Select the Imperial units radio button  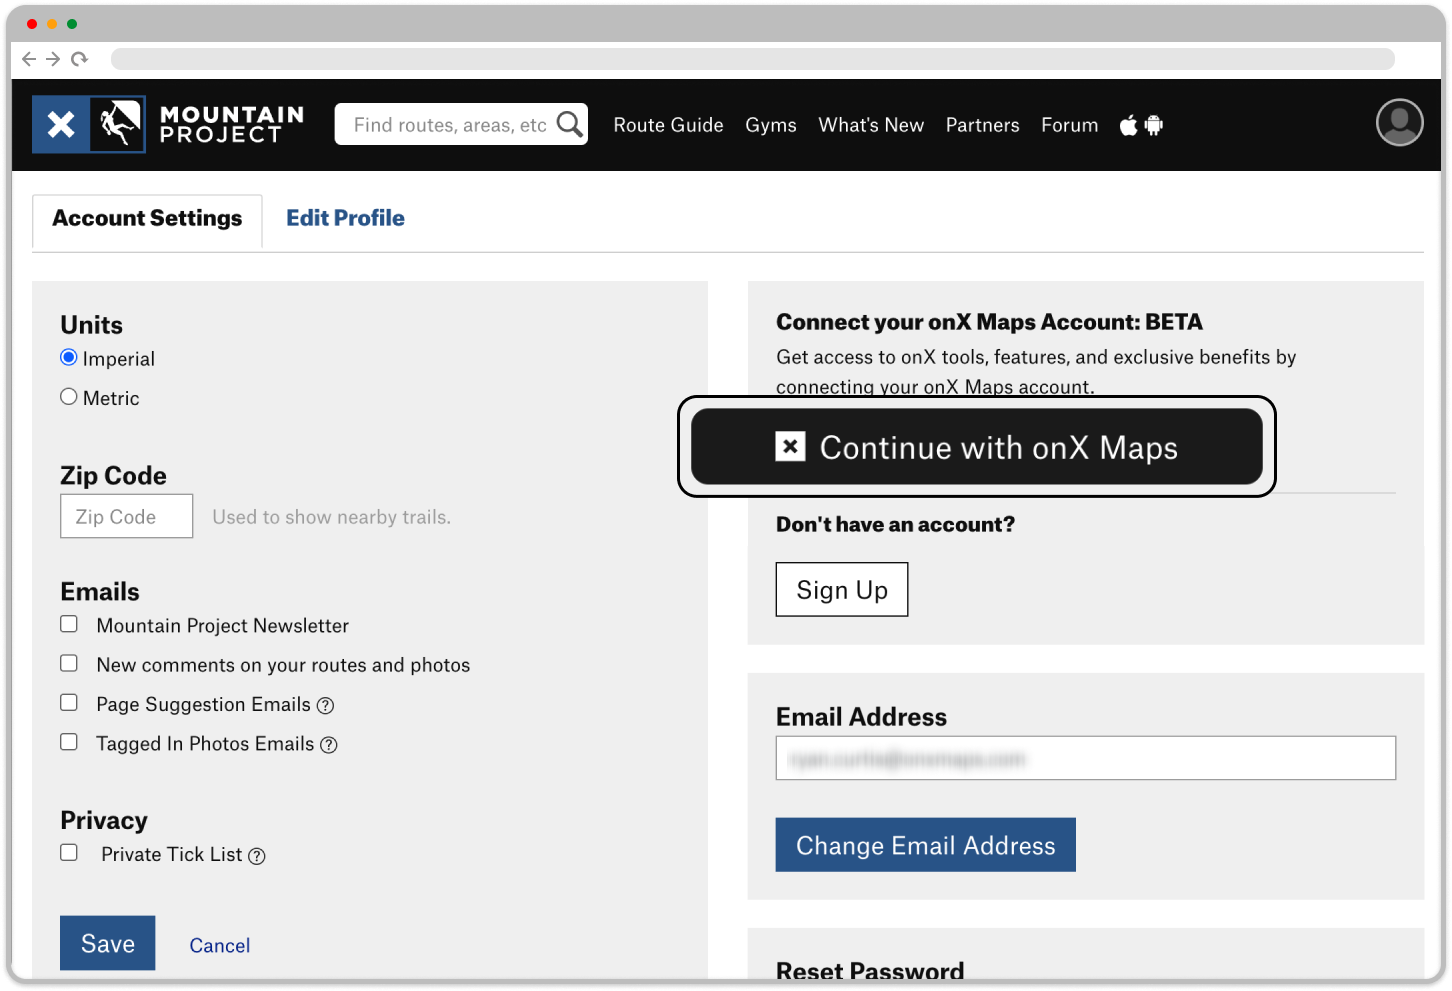69,358
